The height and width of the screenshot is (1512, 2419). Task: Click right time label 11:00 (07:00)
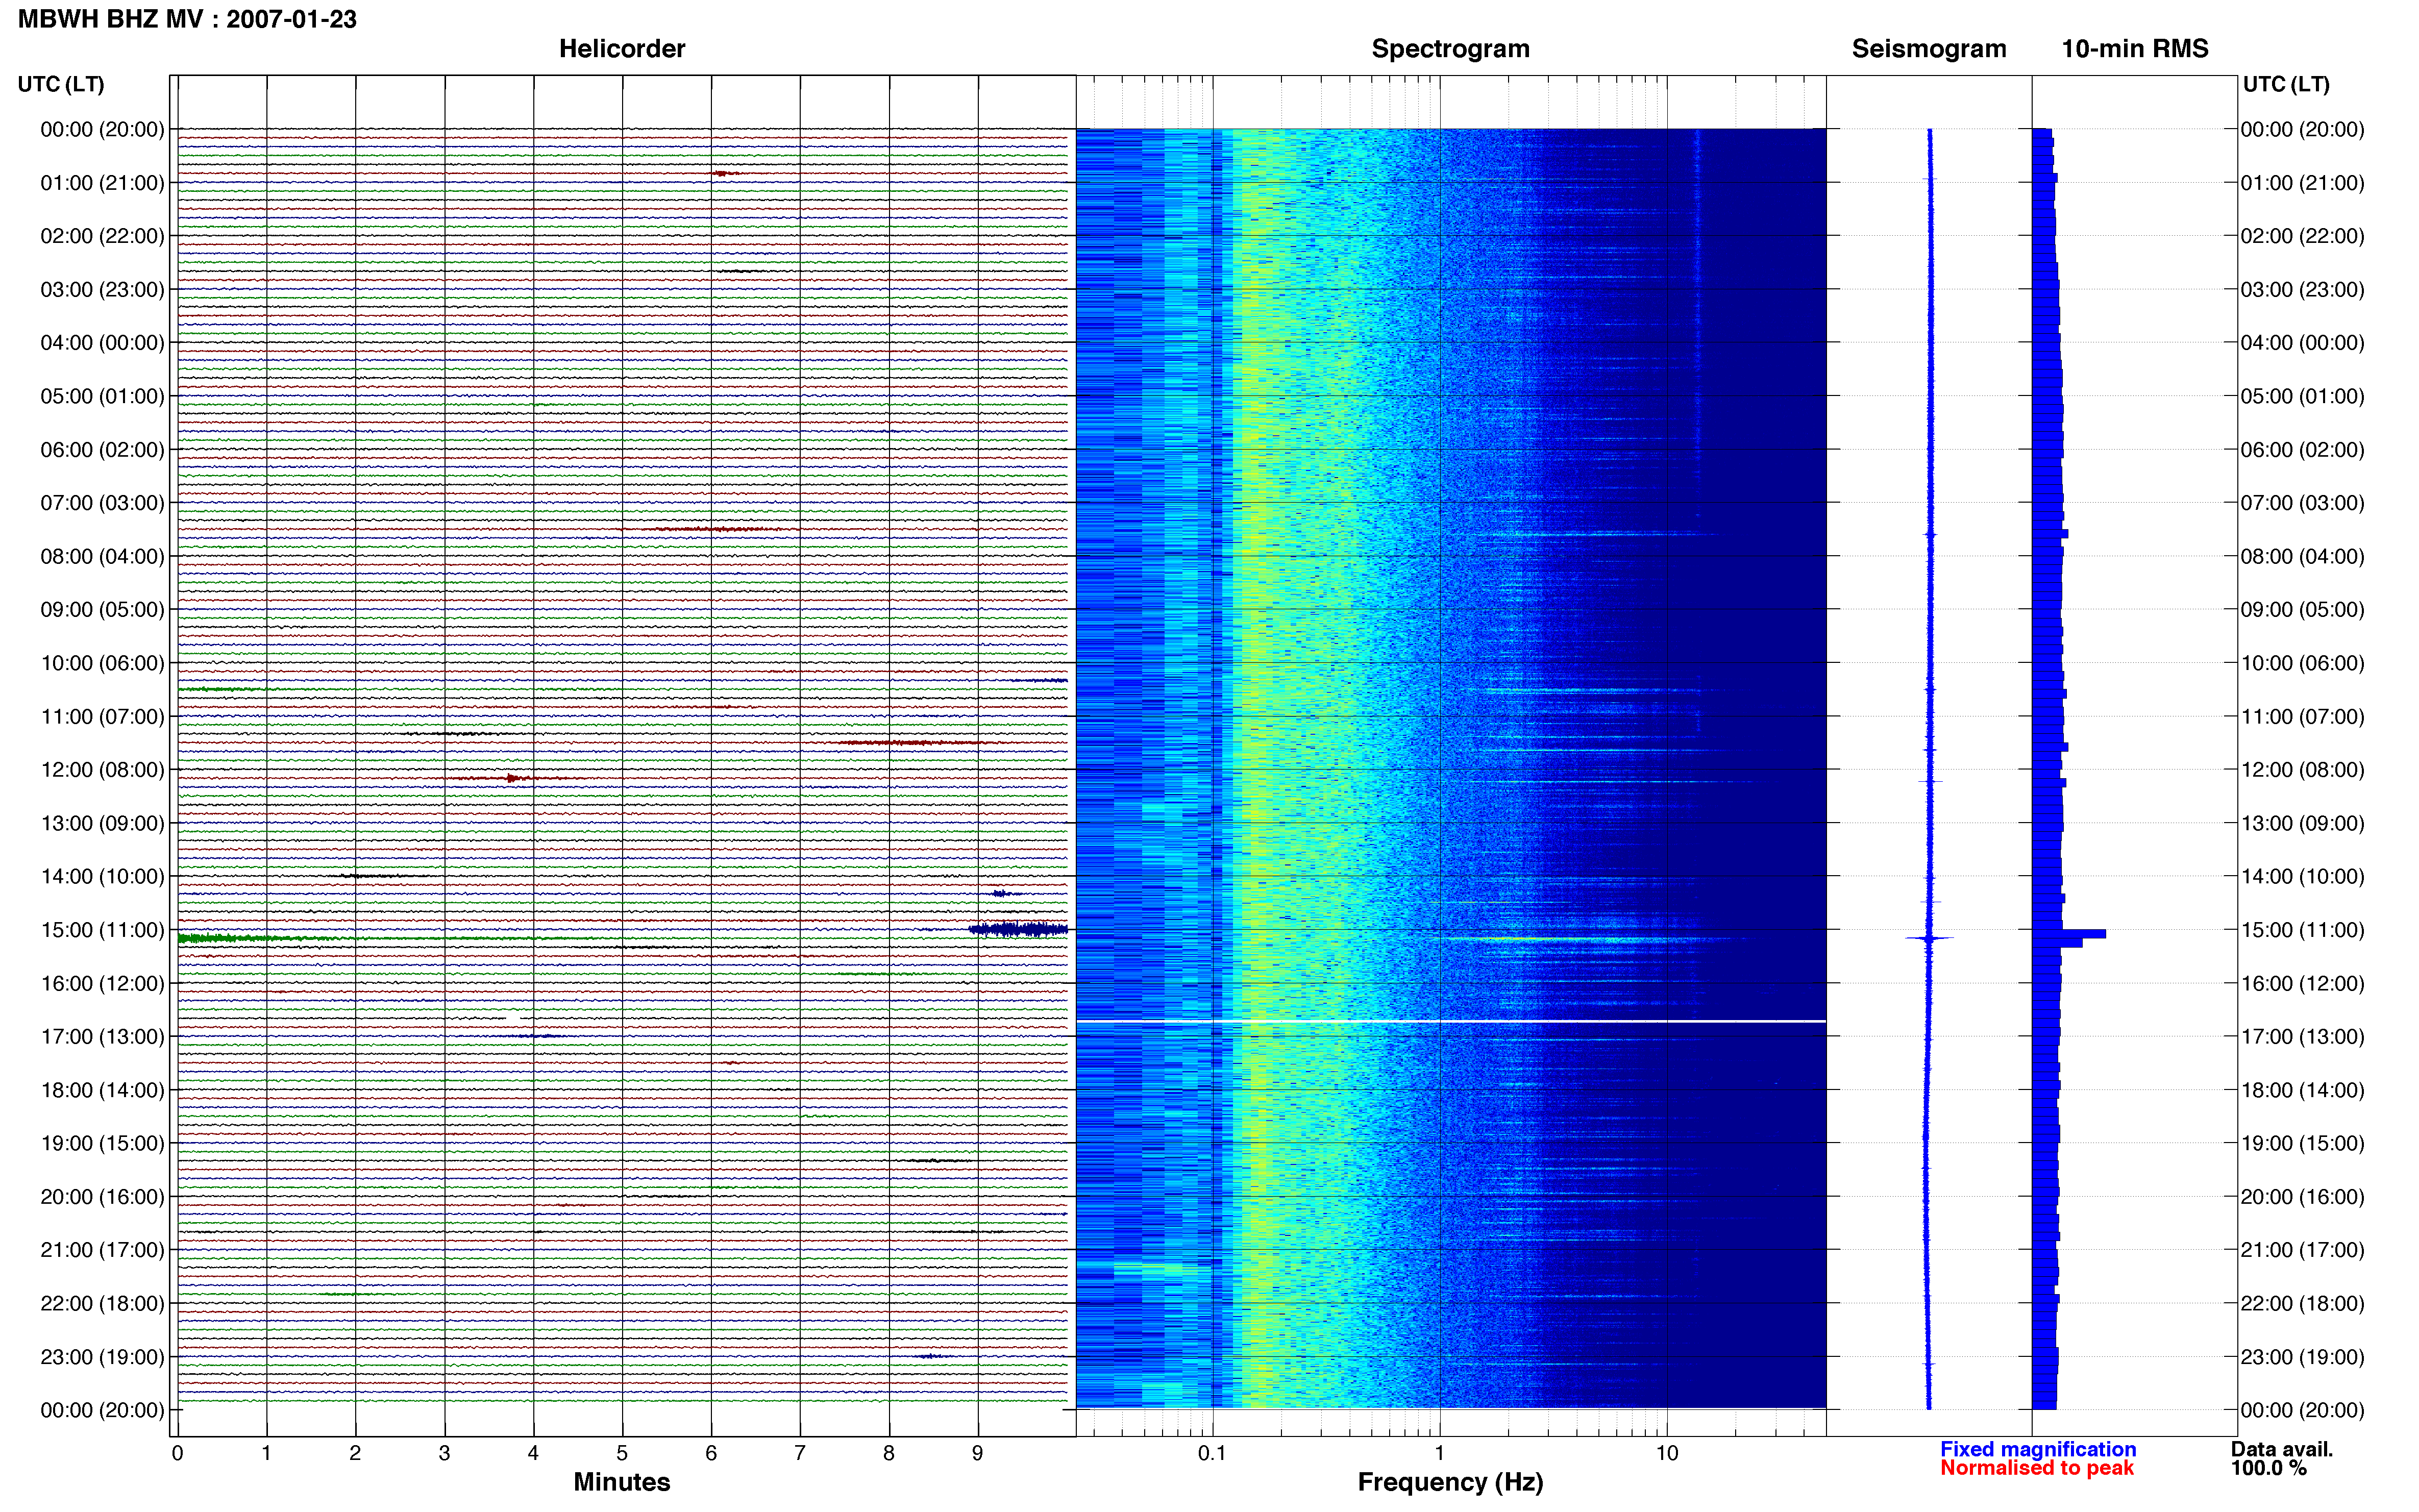(2302, 717)
